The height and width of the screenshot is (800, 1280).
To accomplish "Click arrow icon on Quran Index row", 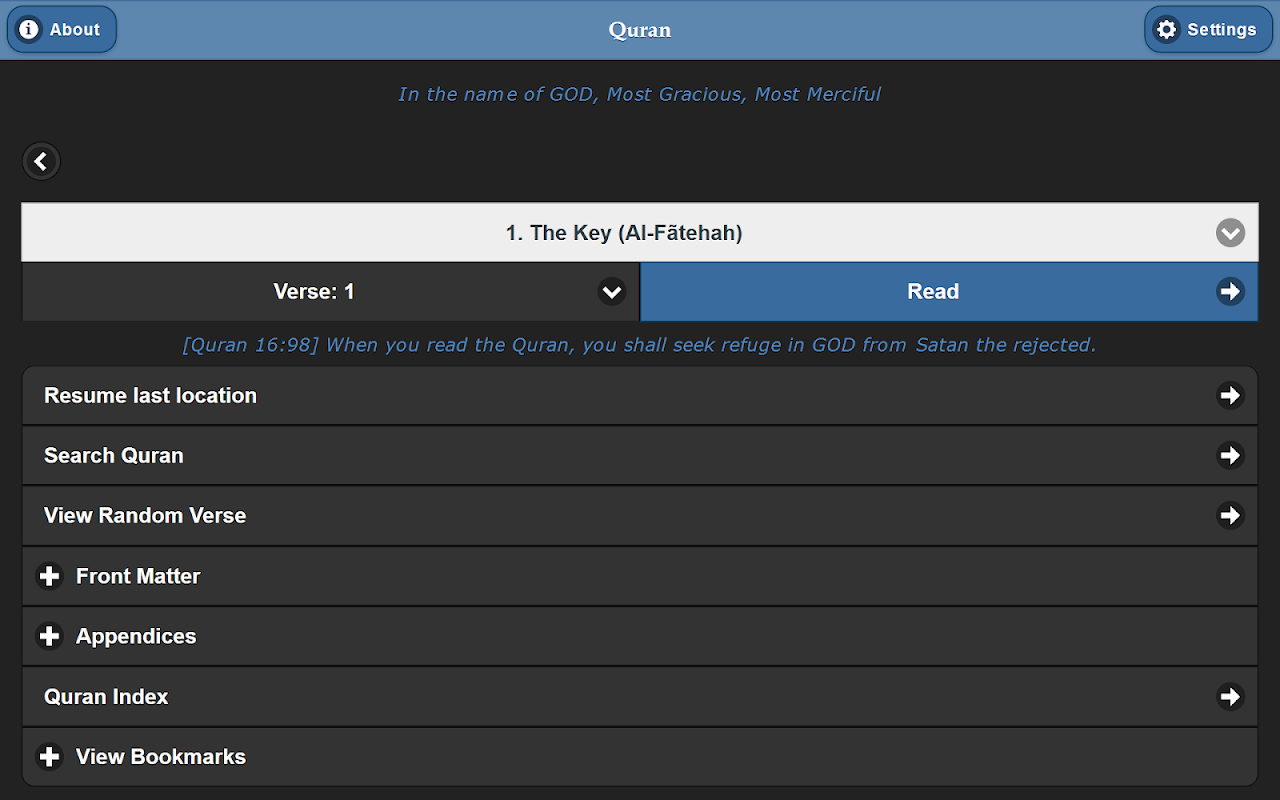I will (1230, 696).
